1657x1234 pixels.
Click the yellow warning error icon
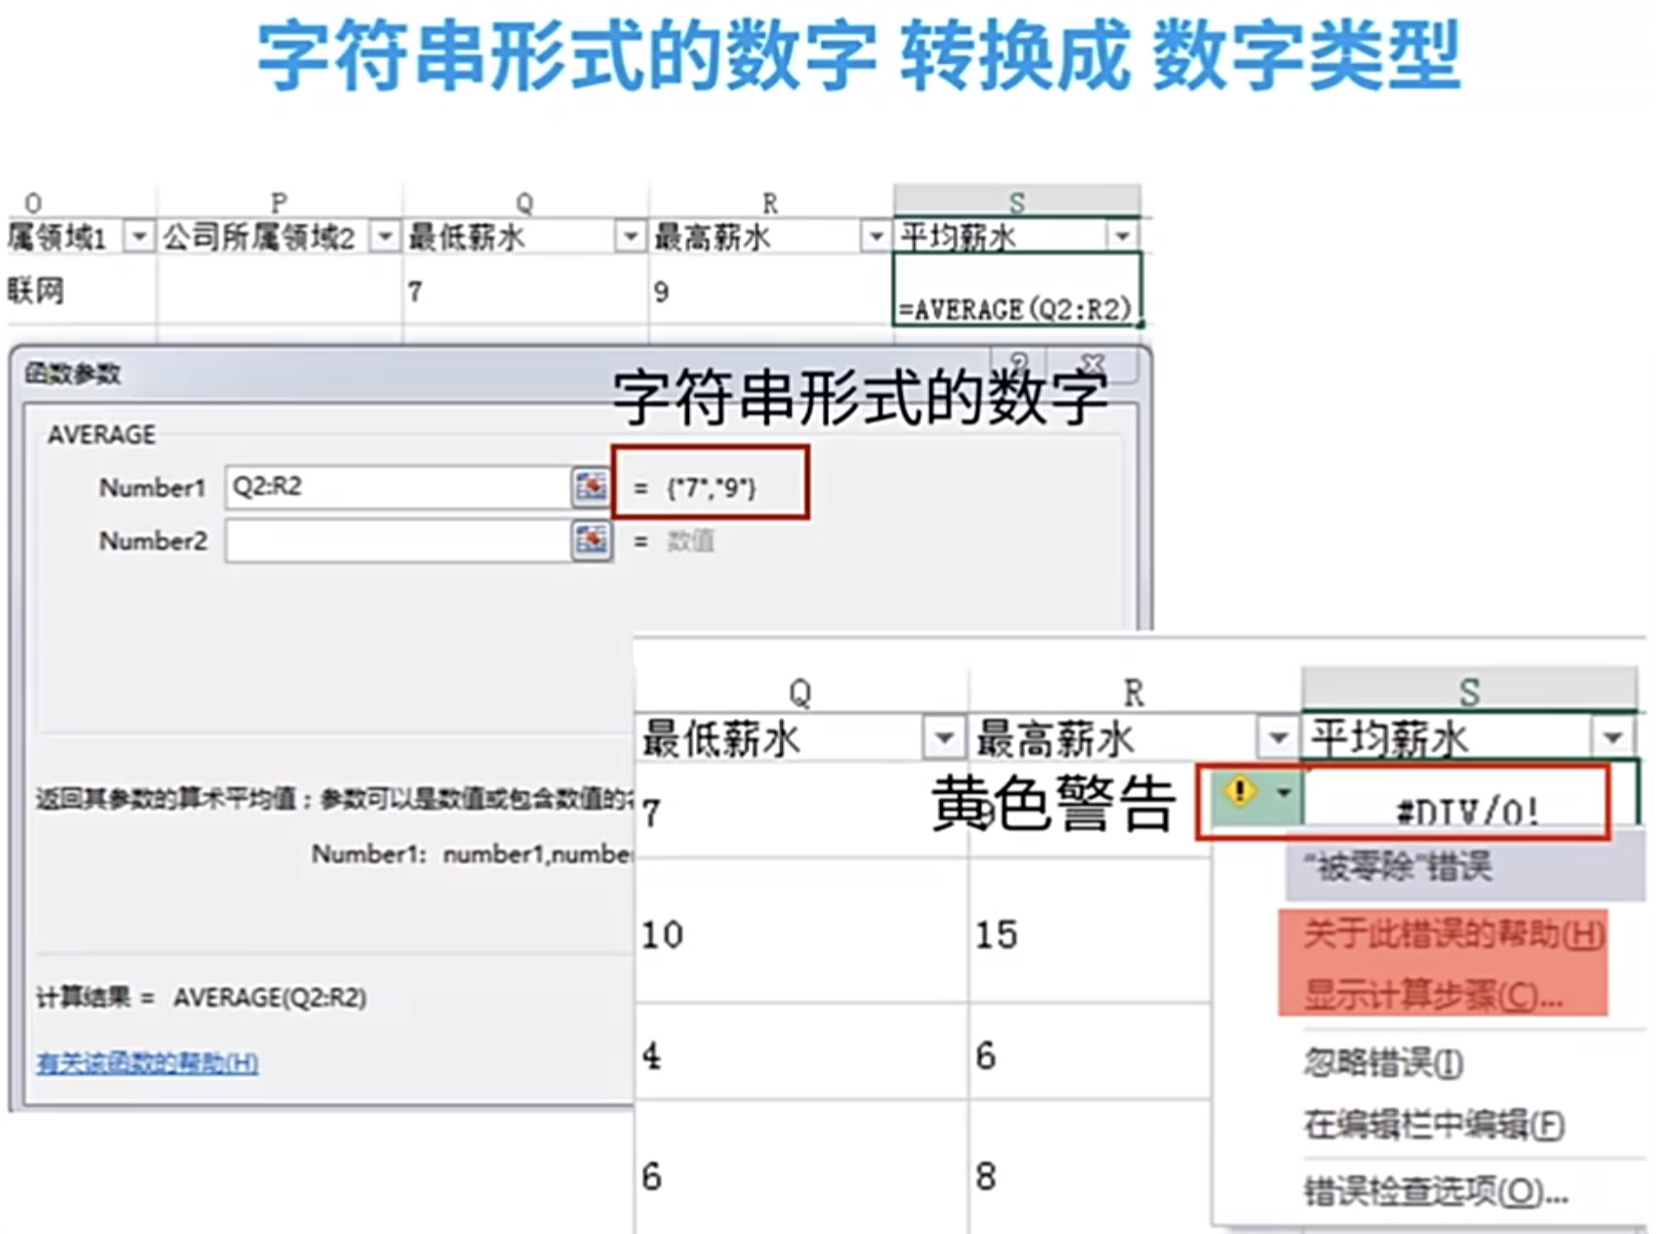[x=1240, y=793]
